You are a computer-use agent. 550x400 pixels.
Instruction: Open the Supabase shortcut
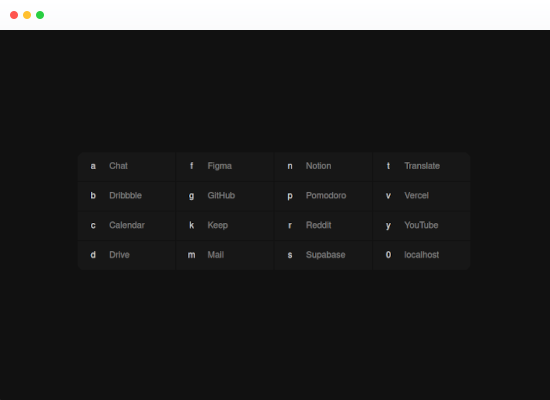[323, 255]
